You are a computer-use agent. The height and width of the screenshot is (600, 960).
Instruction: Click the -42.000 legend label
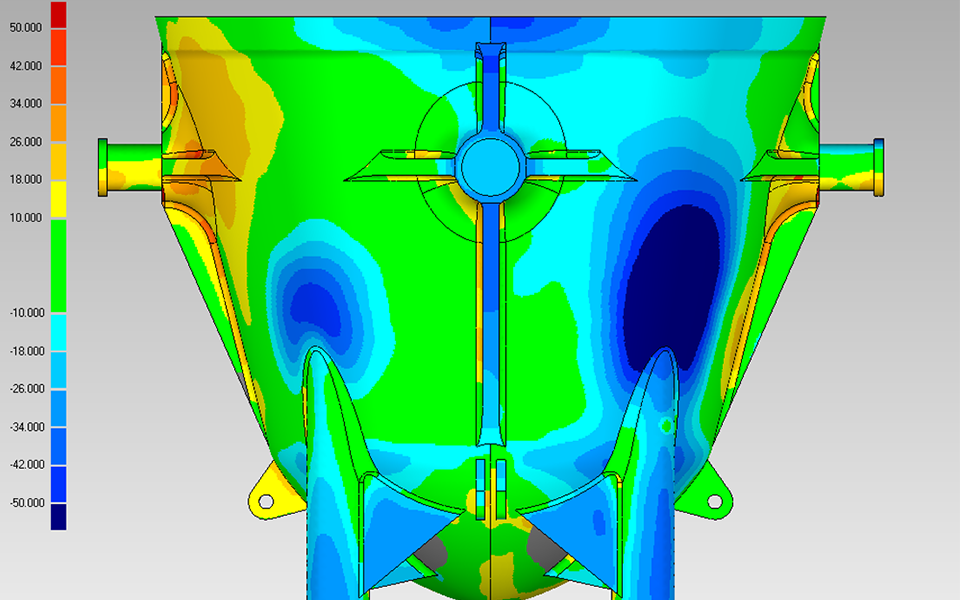(x=27, y=464)
